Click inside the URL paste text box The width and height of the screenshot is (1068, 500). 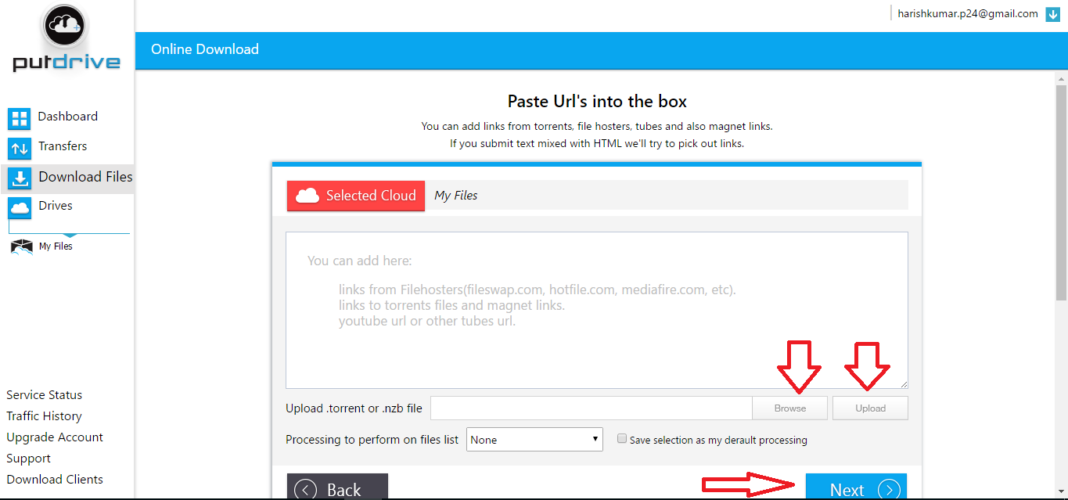click(x=597, y=310)
